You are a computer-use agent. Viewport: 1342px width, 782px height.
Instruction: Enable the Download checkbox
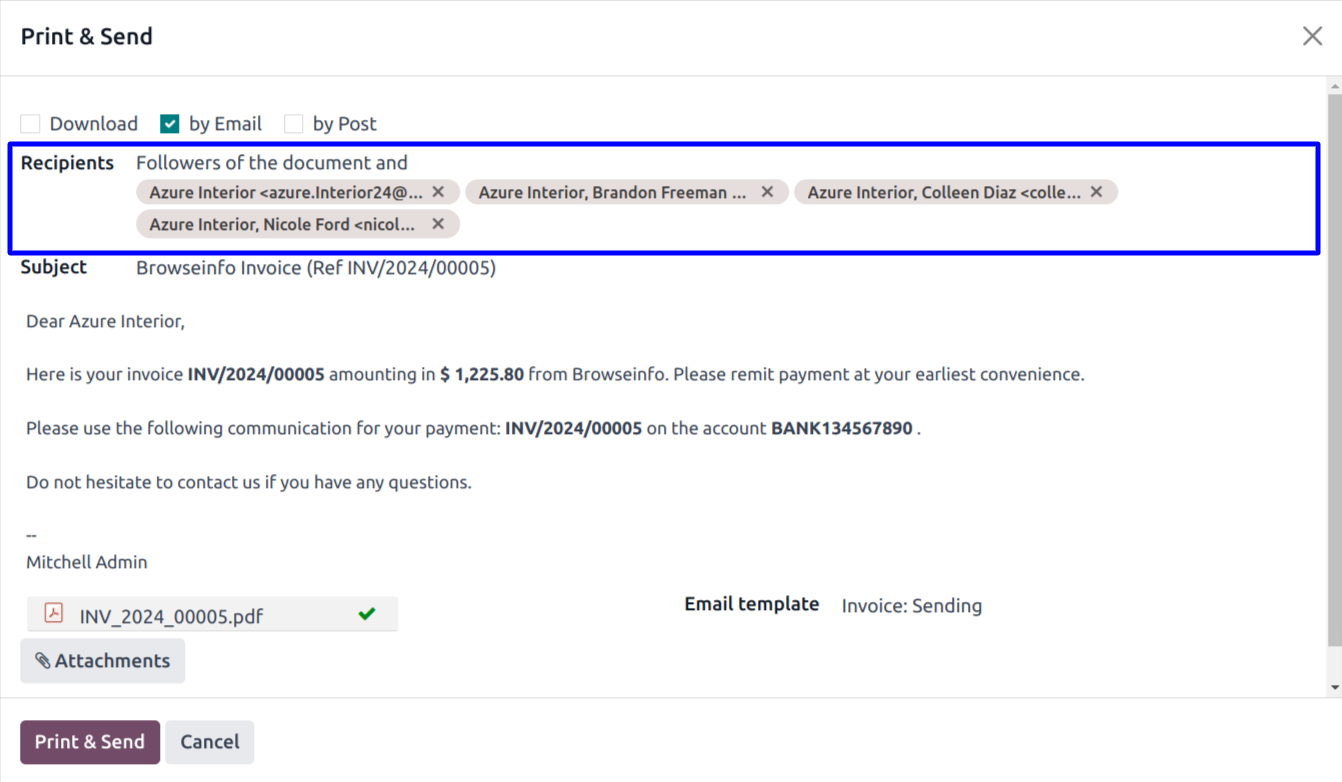pyautogui.click(x=31, y=124)
